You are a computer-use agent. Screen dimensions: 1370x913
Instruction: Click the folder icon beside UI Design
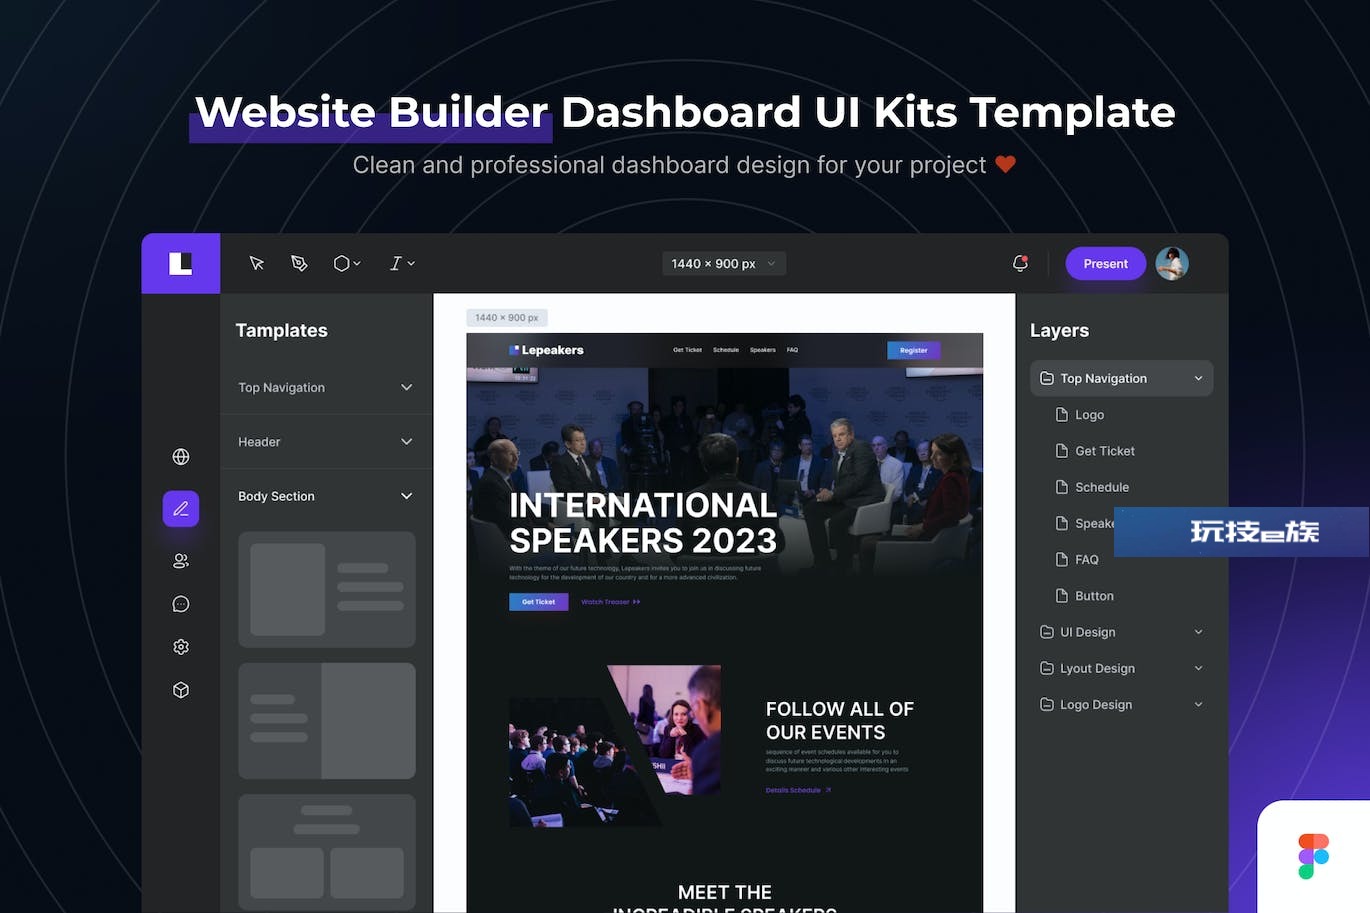(1047, 632)
